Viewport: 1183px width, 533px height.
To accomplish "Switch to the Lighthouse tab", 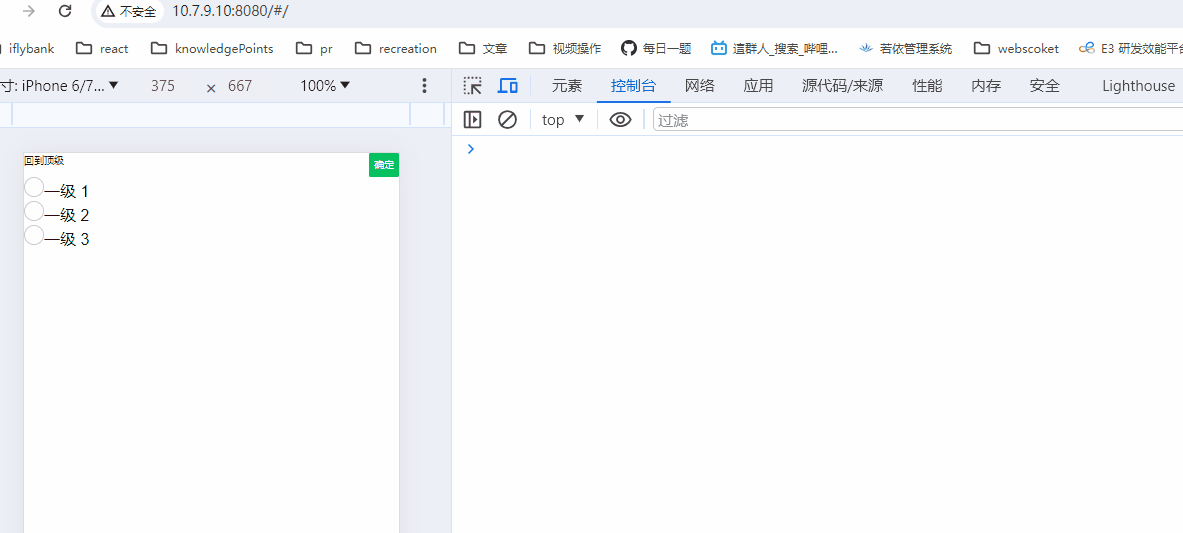I will point(1138,85).
